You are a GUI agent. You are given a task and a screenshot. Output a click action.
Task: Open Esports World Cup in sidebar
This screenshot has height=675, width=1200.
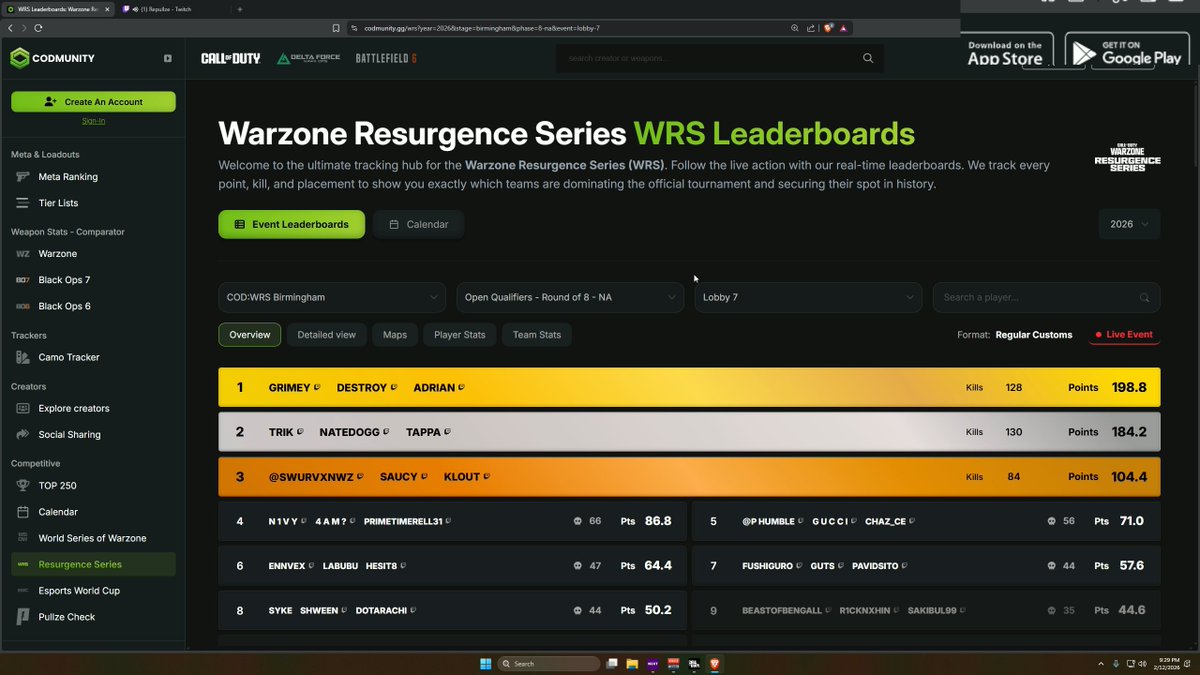pyautogui.click(x=93, y=590)
